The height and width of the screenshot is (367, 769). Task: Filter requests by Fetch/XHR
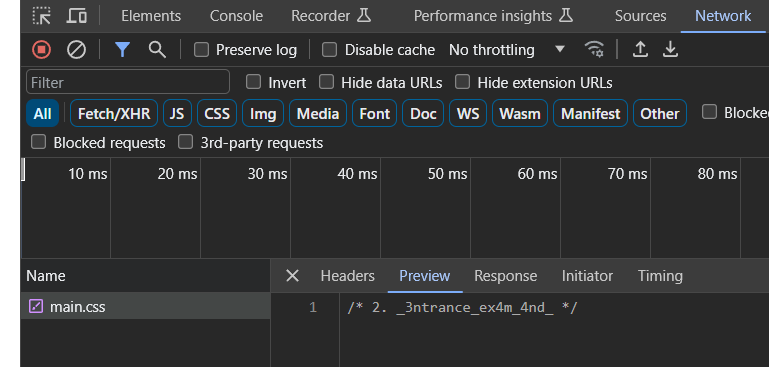pyautogui.click(x=114, y=114)
